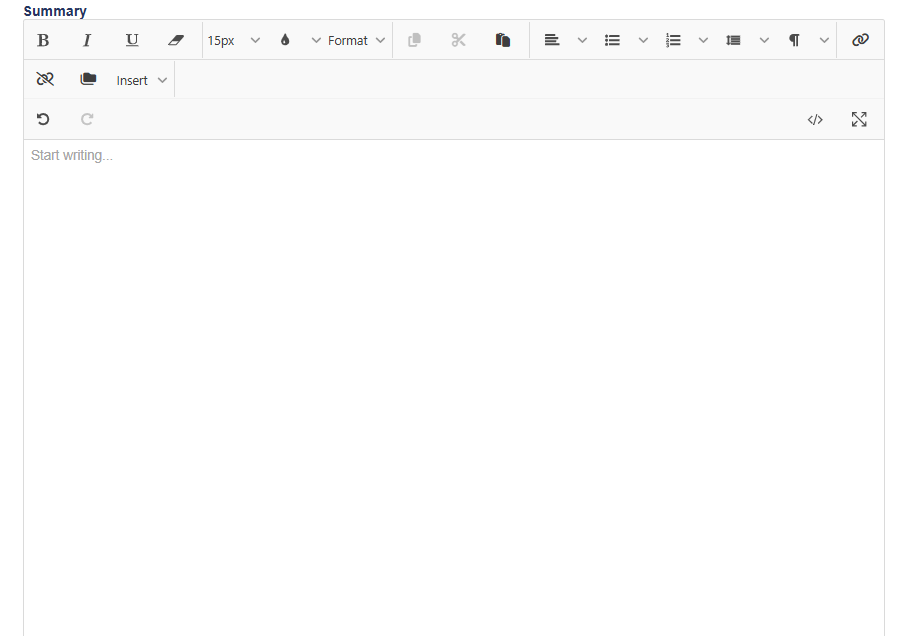Click the eraser clear formatting icon
The image size is (910, 636).
(x=176, y=40)
